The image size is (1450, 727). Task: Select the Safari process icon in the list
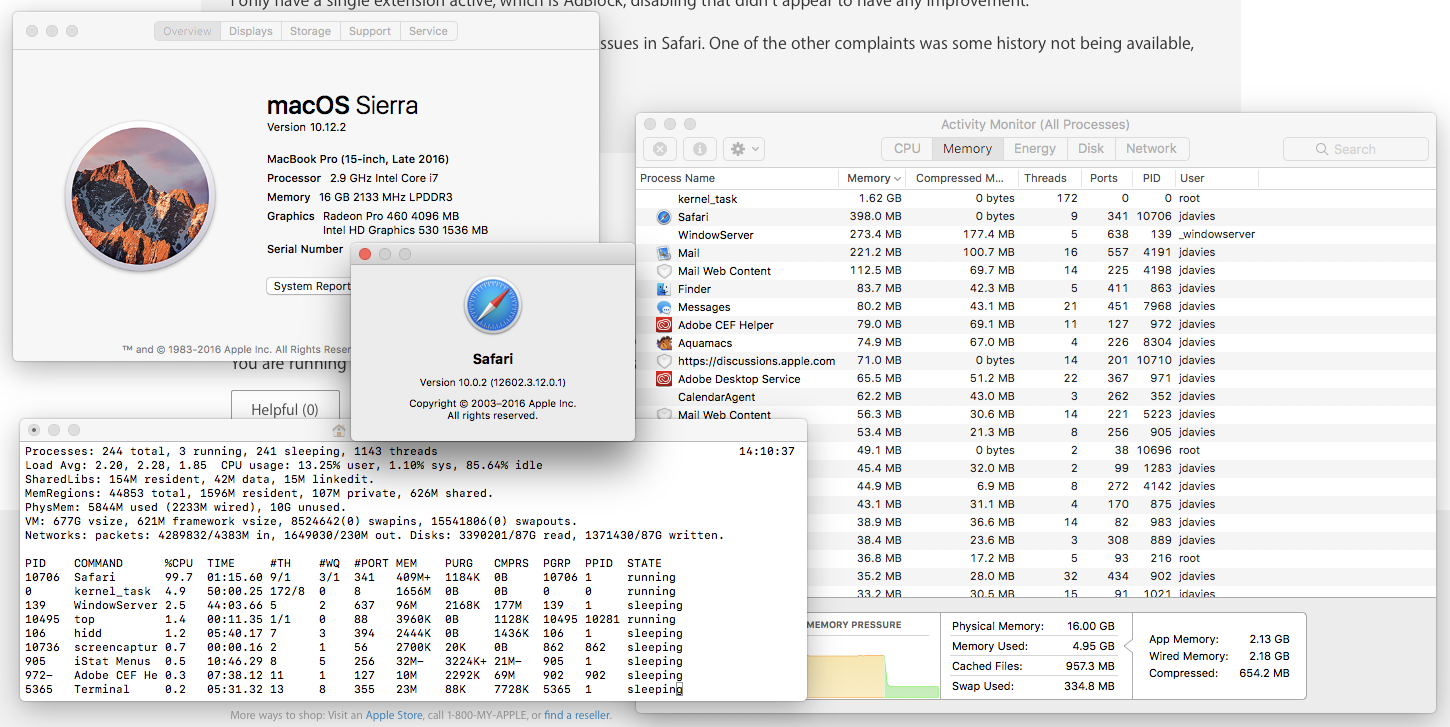[x=664, y=217]
